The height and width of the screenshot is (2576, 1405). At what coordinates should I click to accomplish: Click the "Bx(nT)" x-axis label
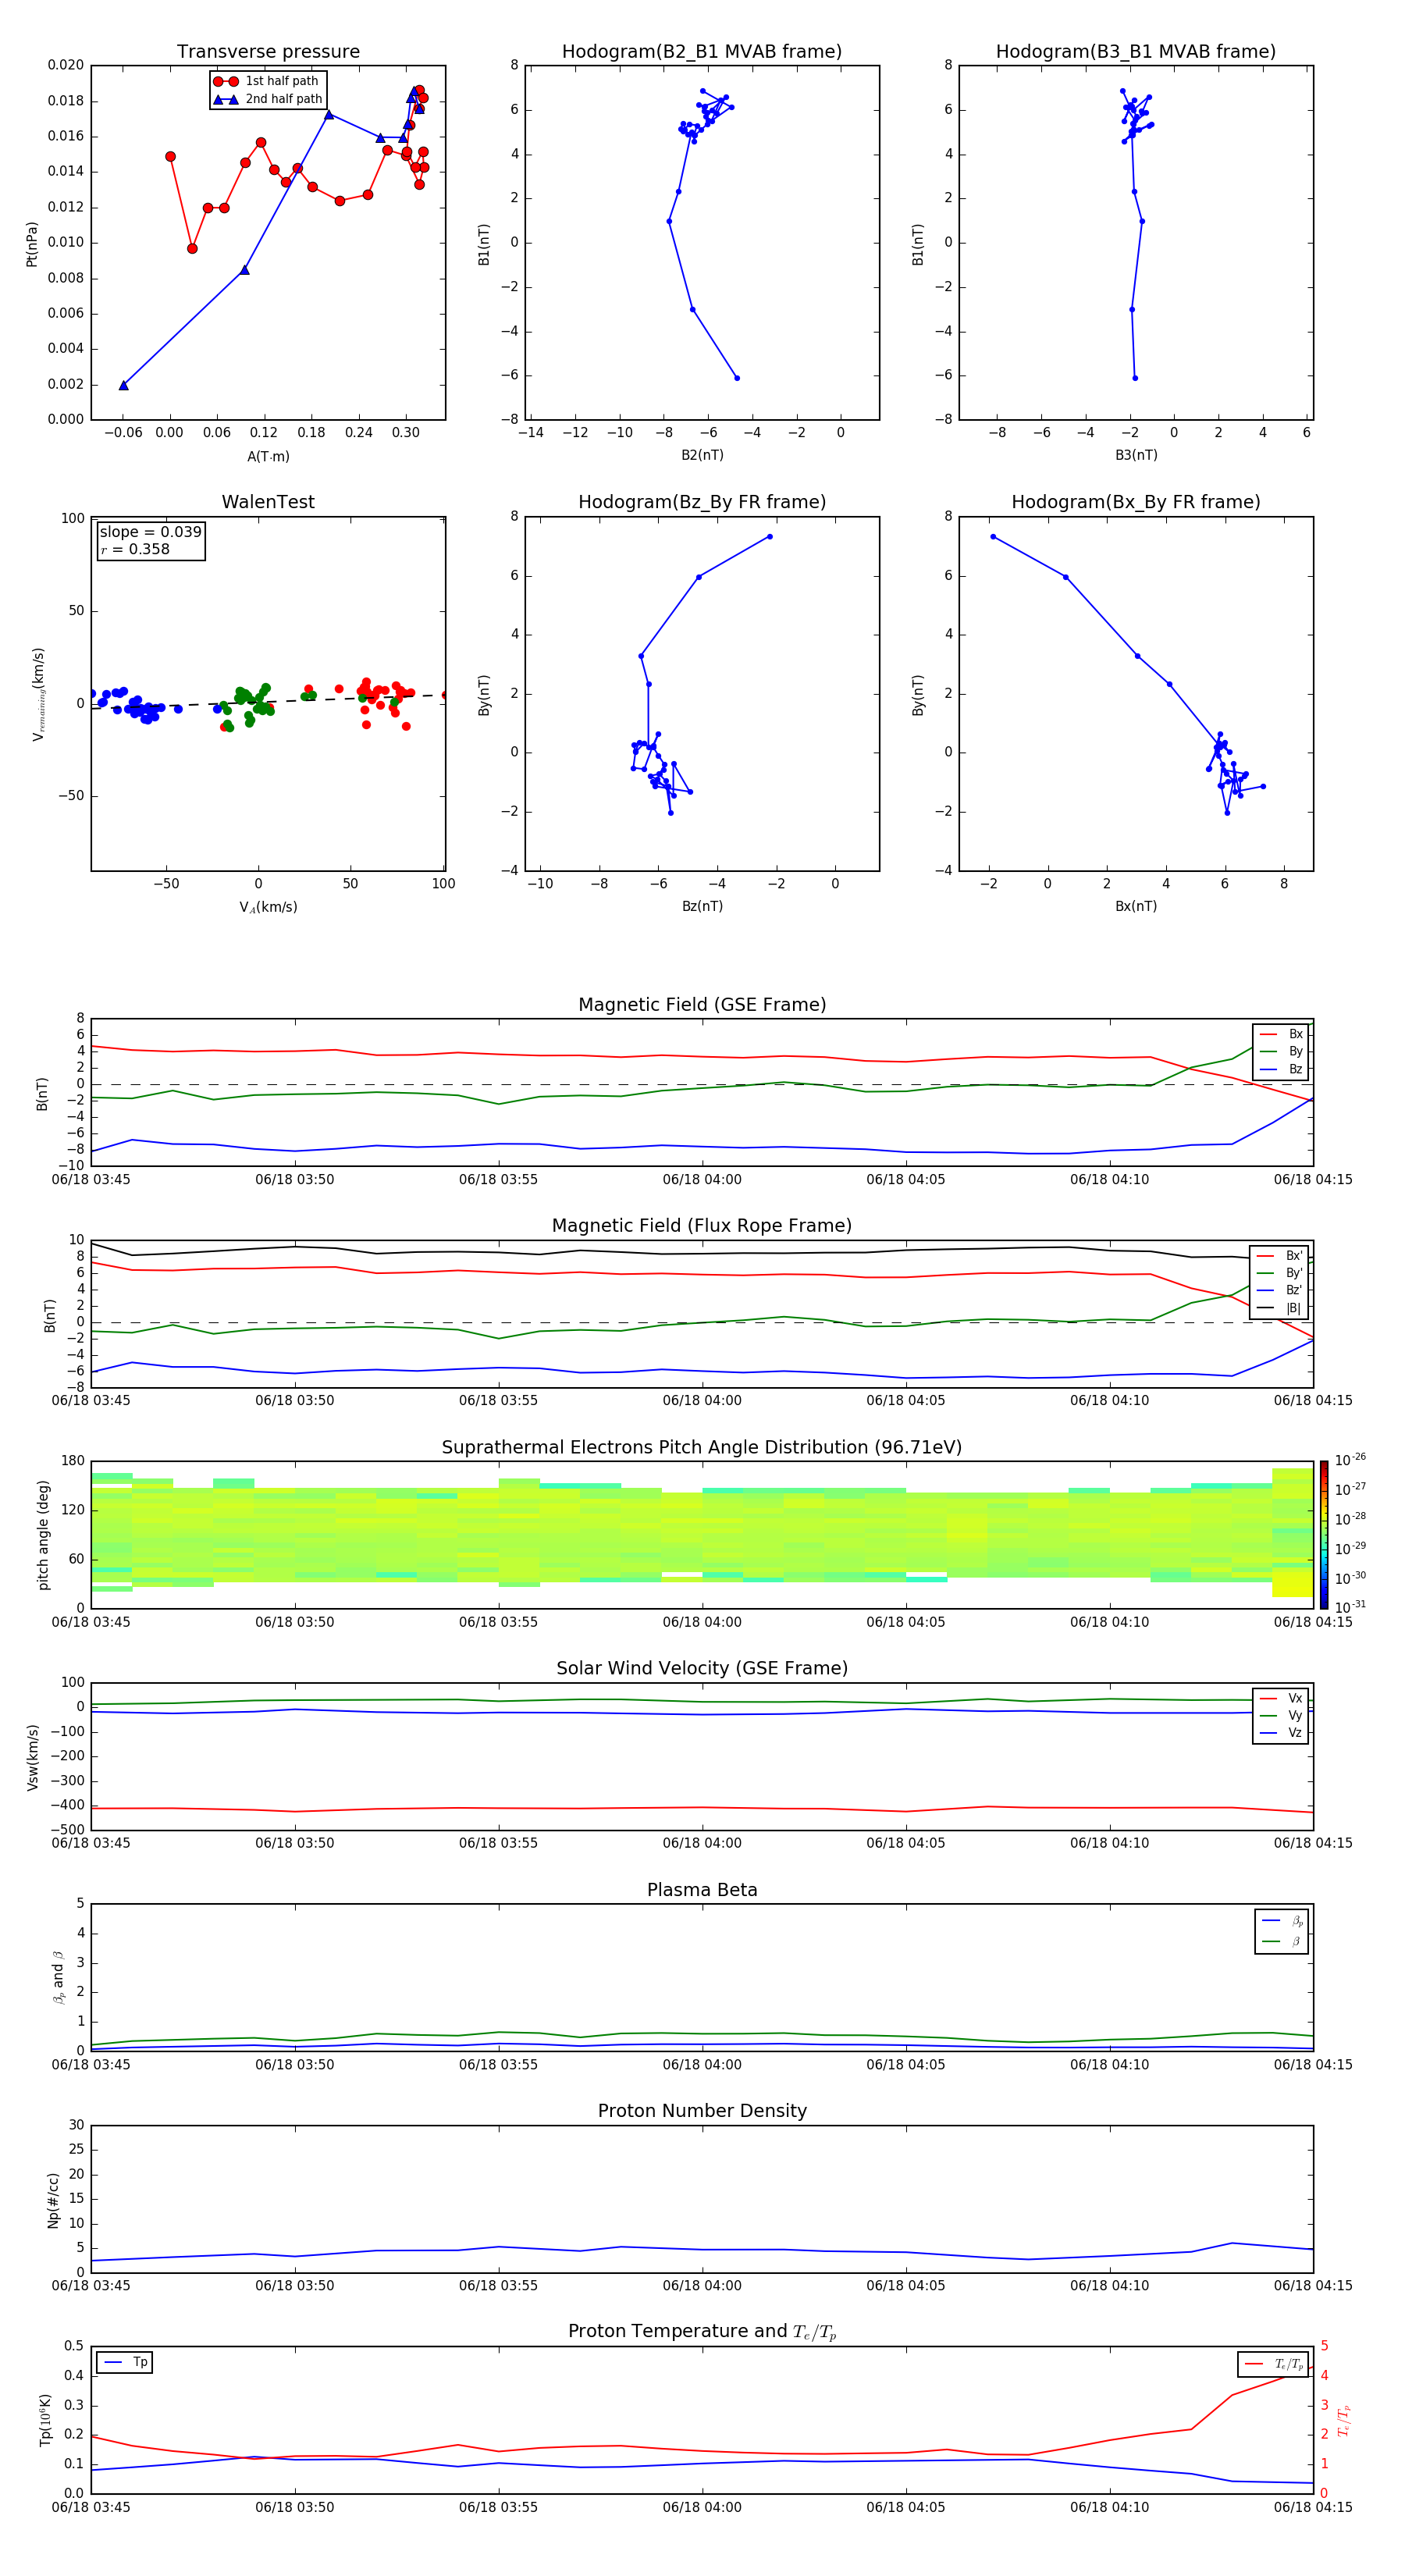[x=1136, y=906]
